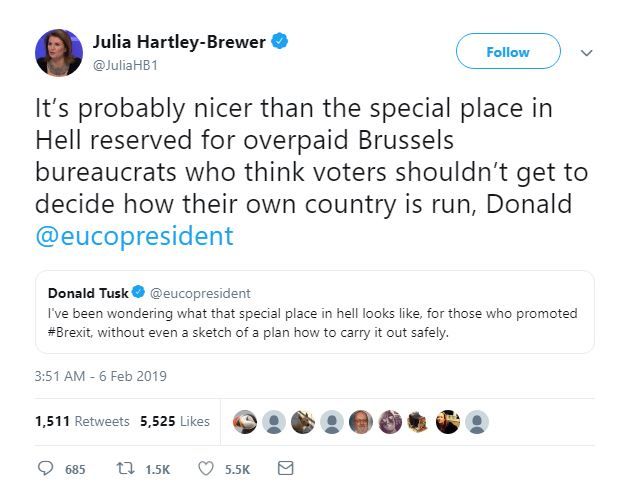Open the #Brexit hashtag in quoted tweet
This screenshot has width=628, height=503.
coord(70,332)
